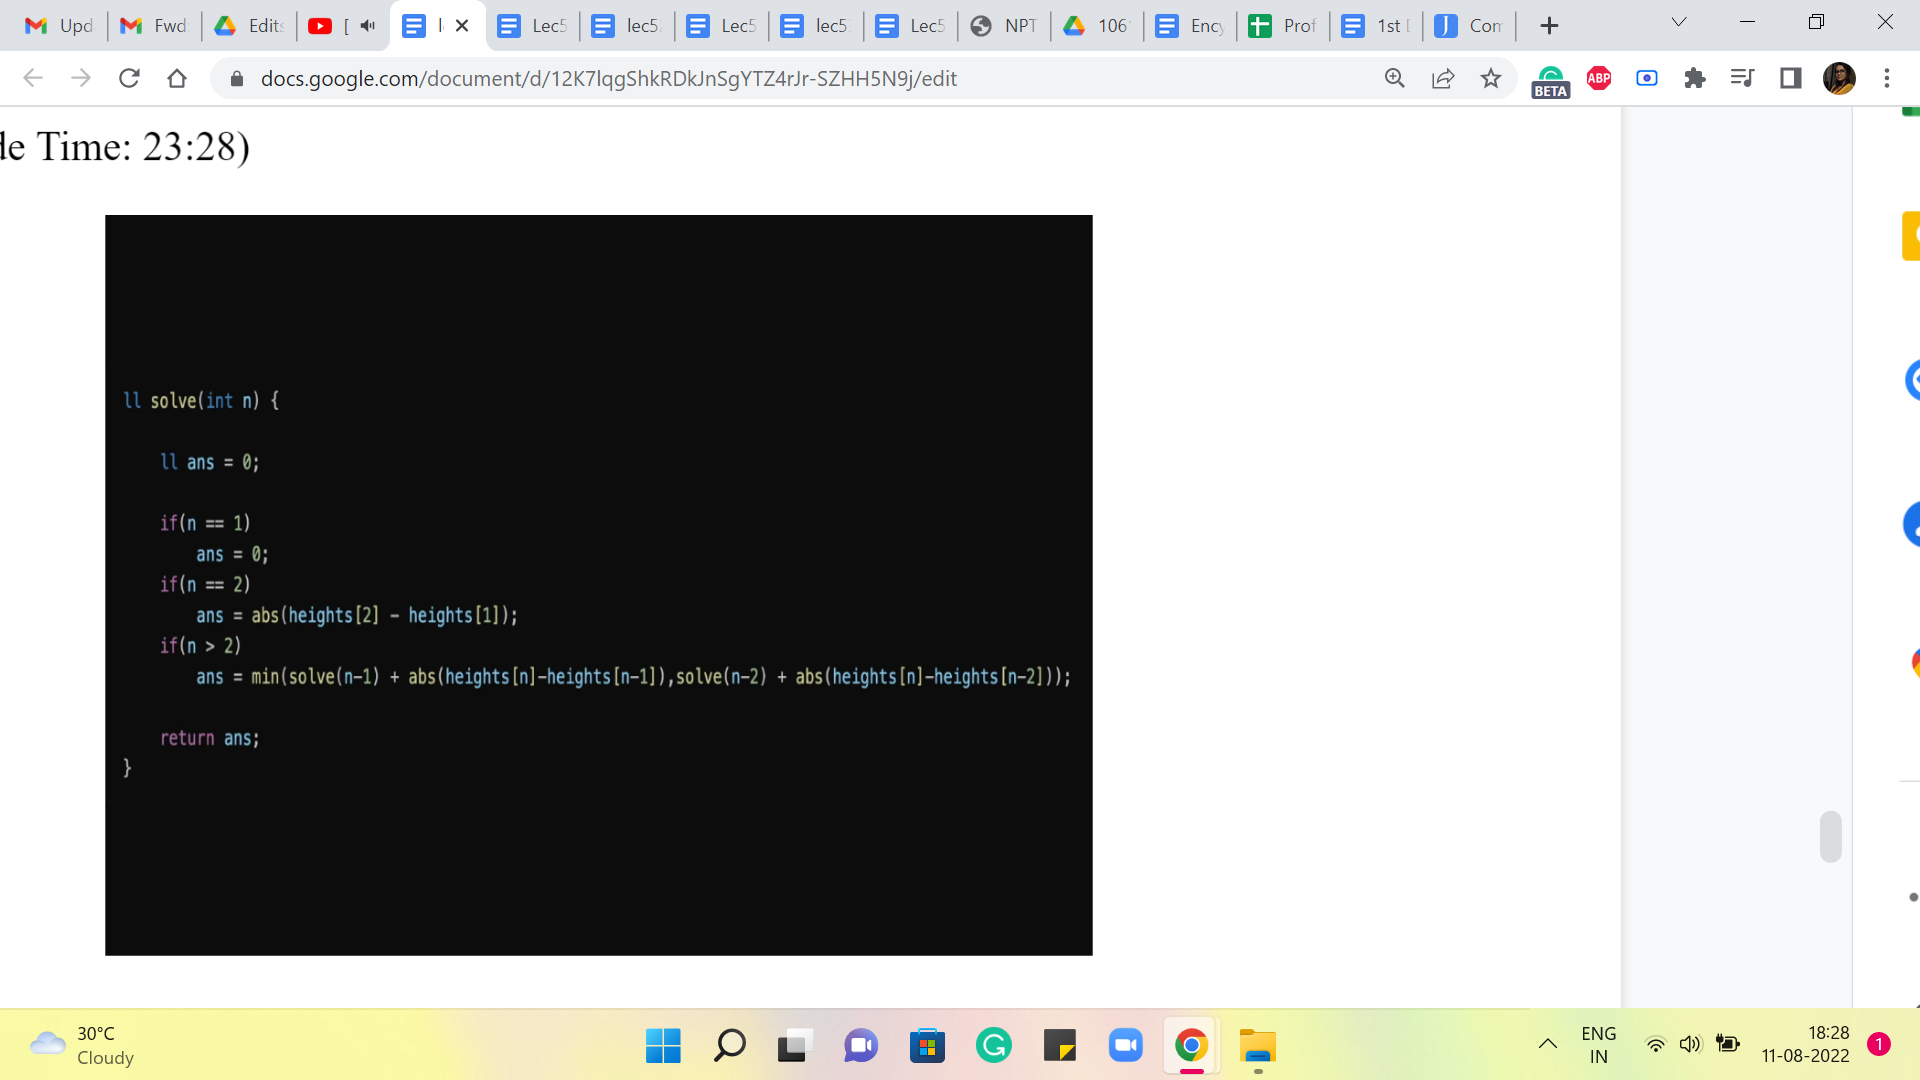Open the Extensions puzzle menu
This screenshot has width=1920, height=1080.
(x=1695, y=78)
